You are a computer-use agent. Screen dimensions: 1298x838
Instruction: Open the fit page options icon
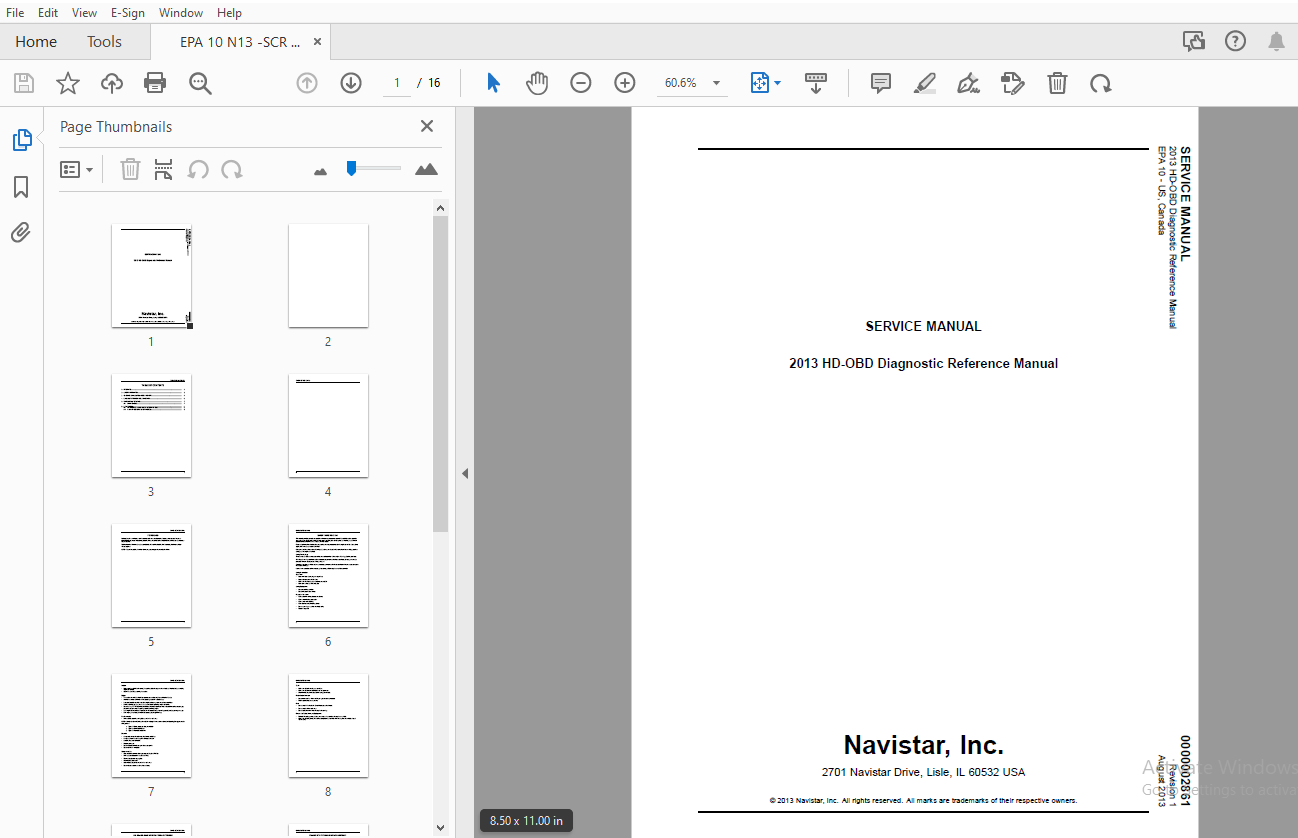coord(766,83)
